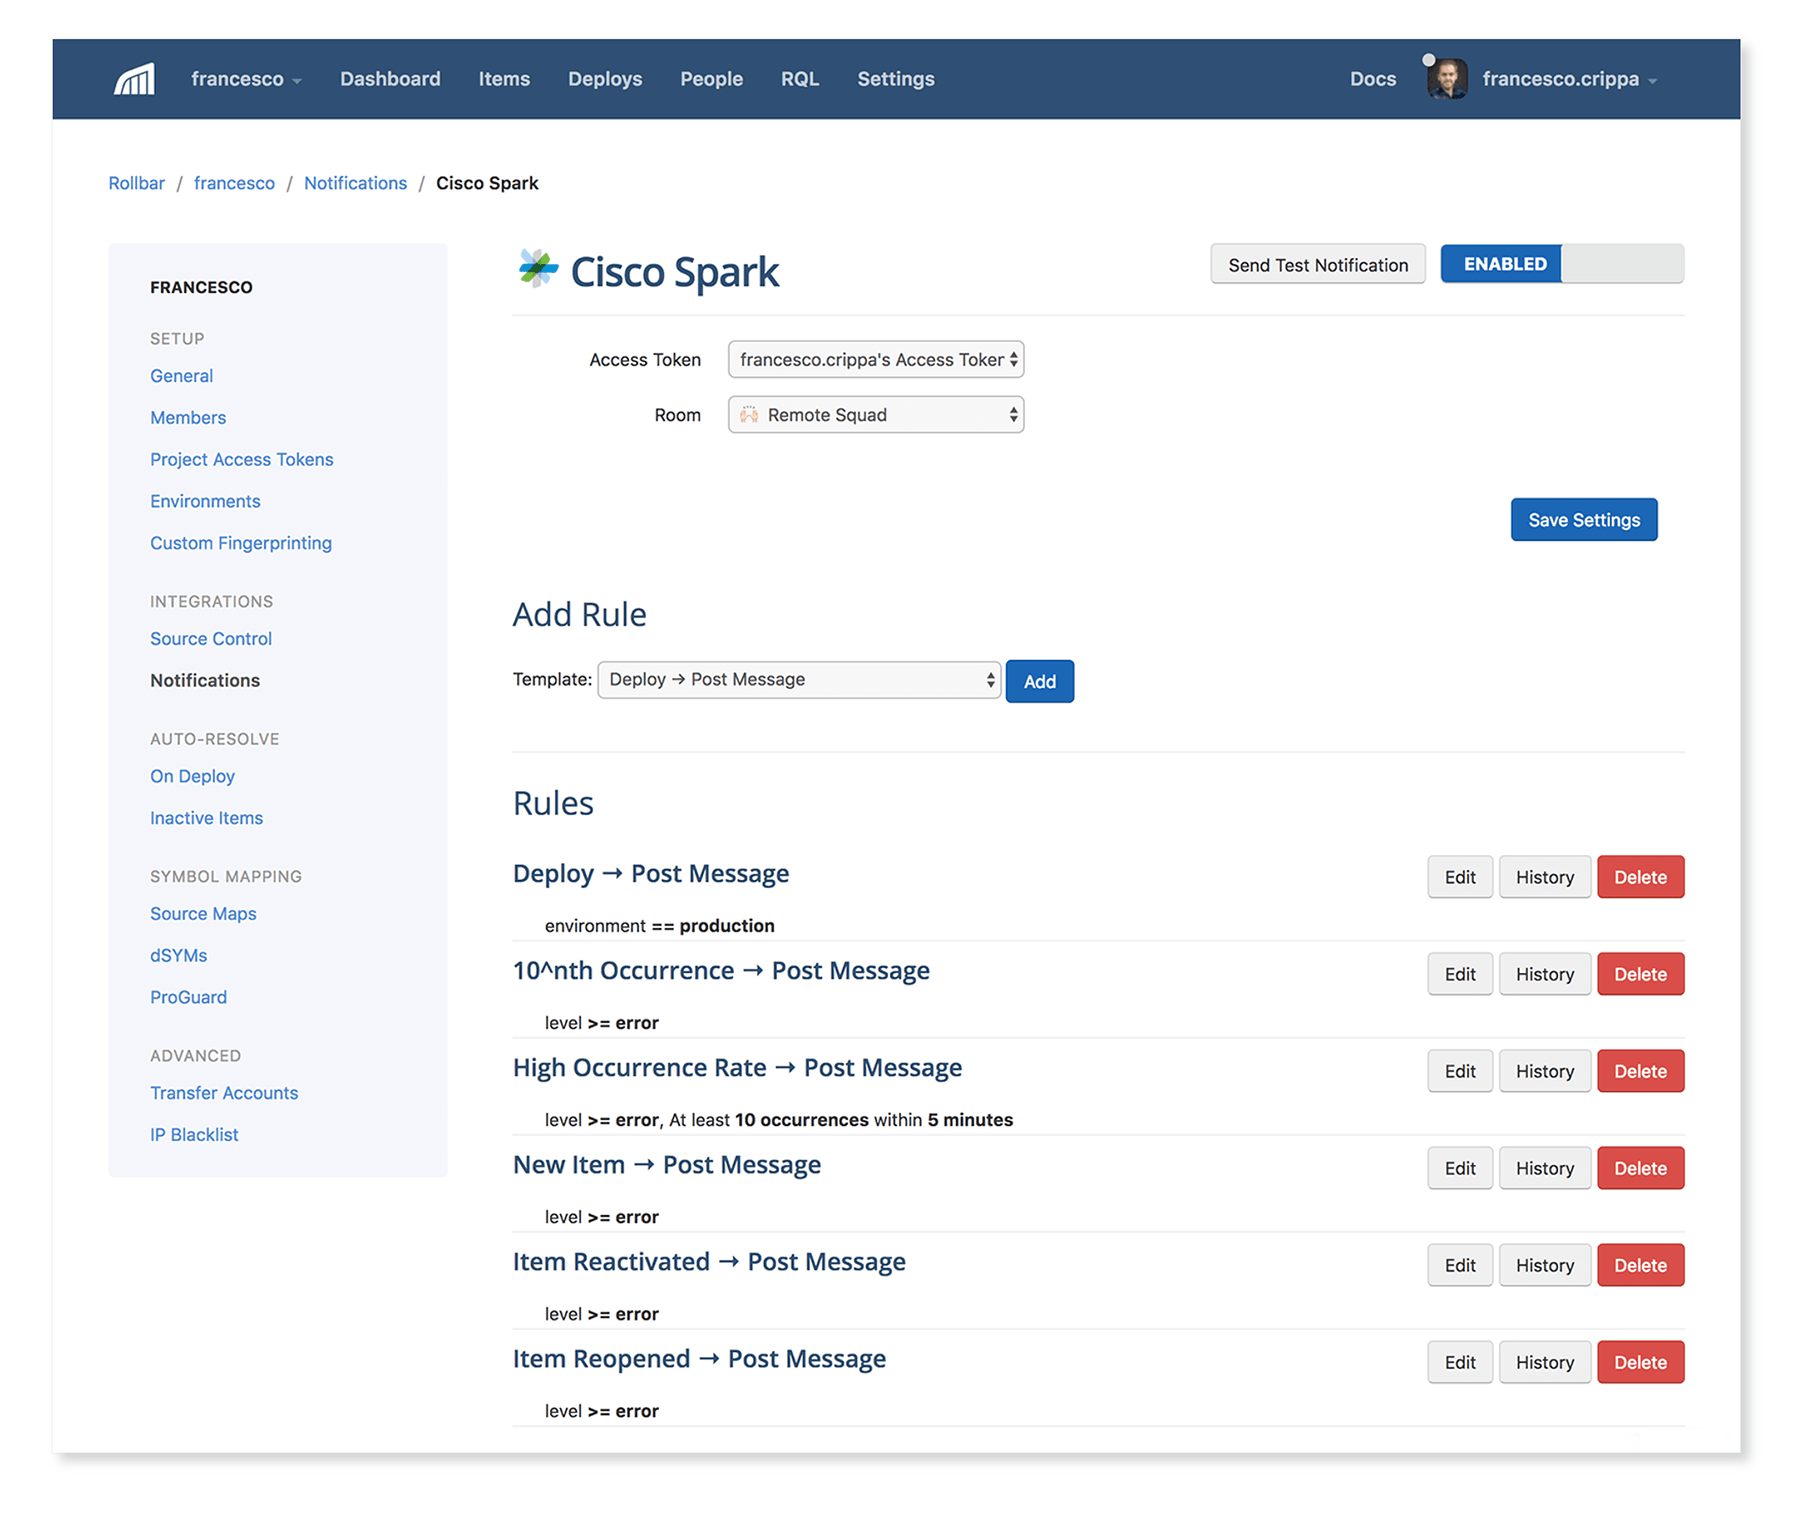Click 'environment == production' condition text
The height and width of the screenshot is (1530, 1800).
660,926
